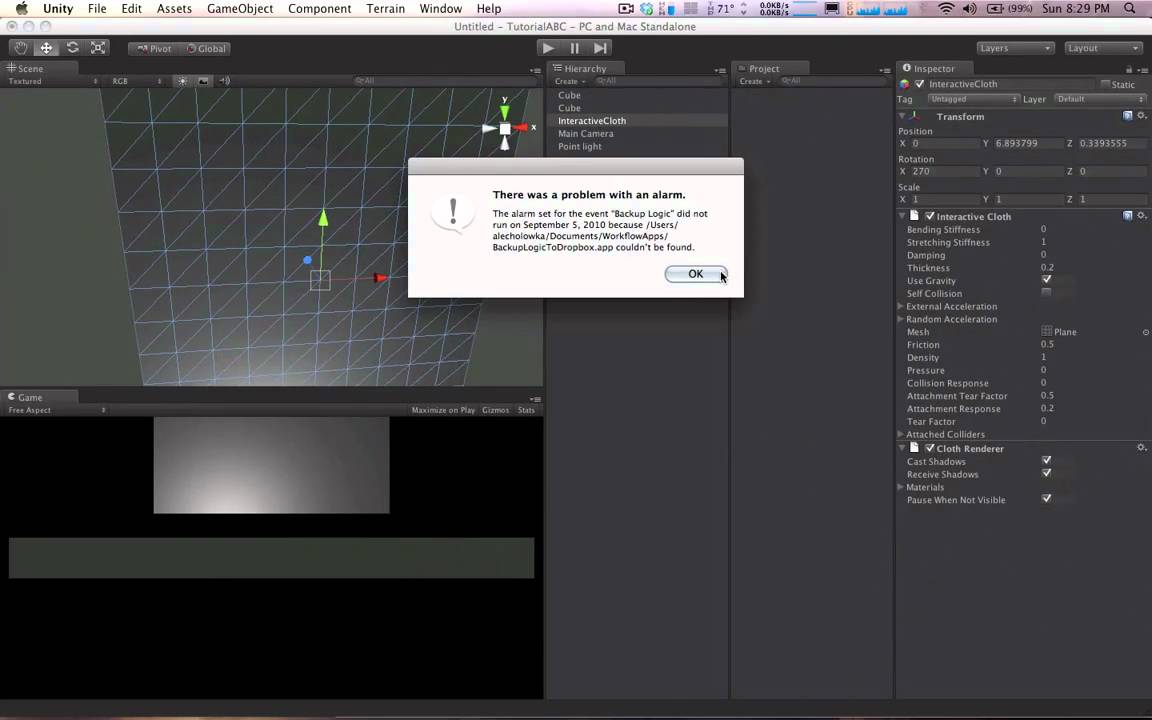1152x720 pixels.
Task: Enable the Static checkbox
Action: [1105, 84]
